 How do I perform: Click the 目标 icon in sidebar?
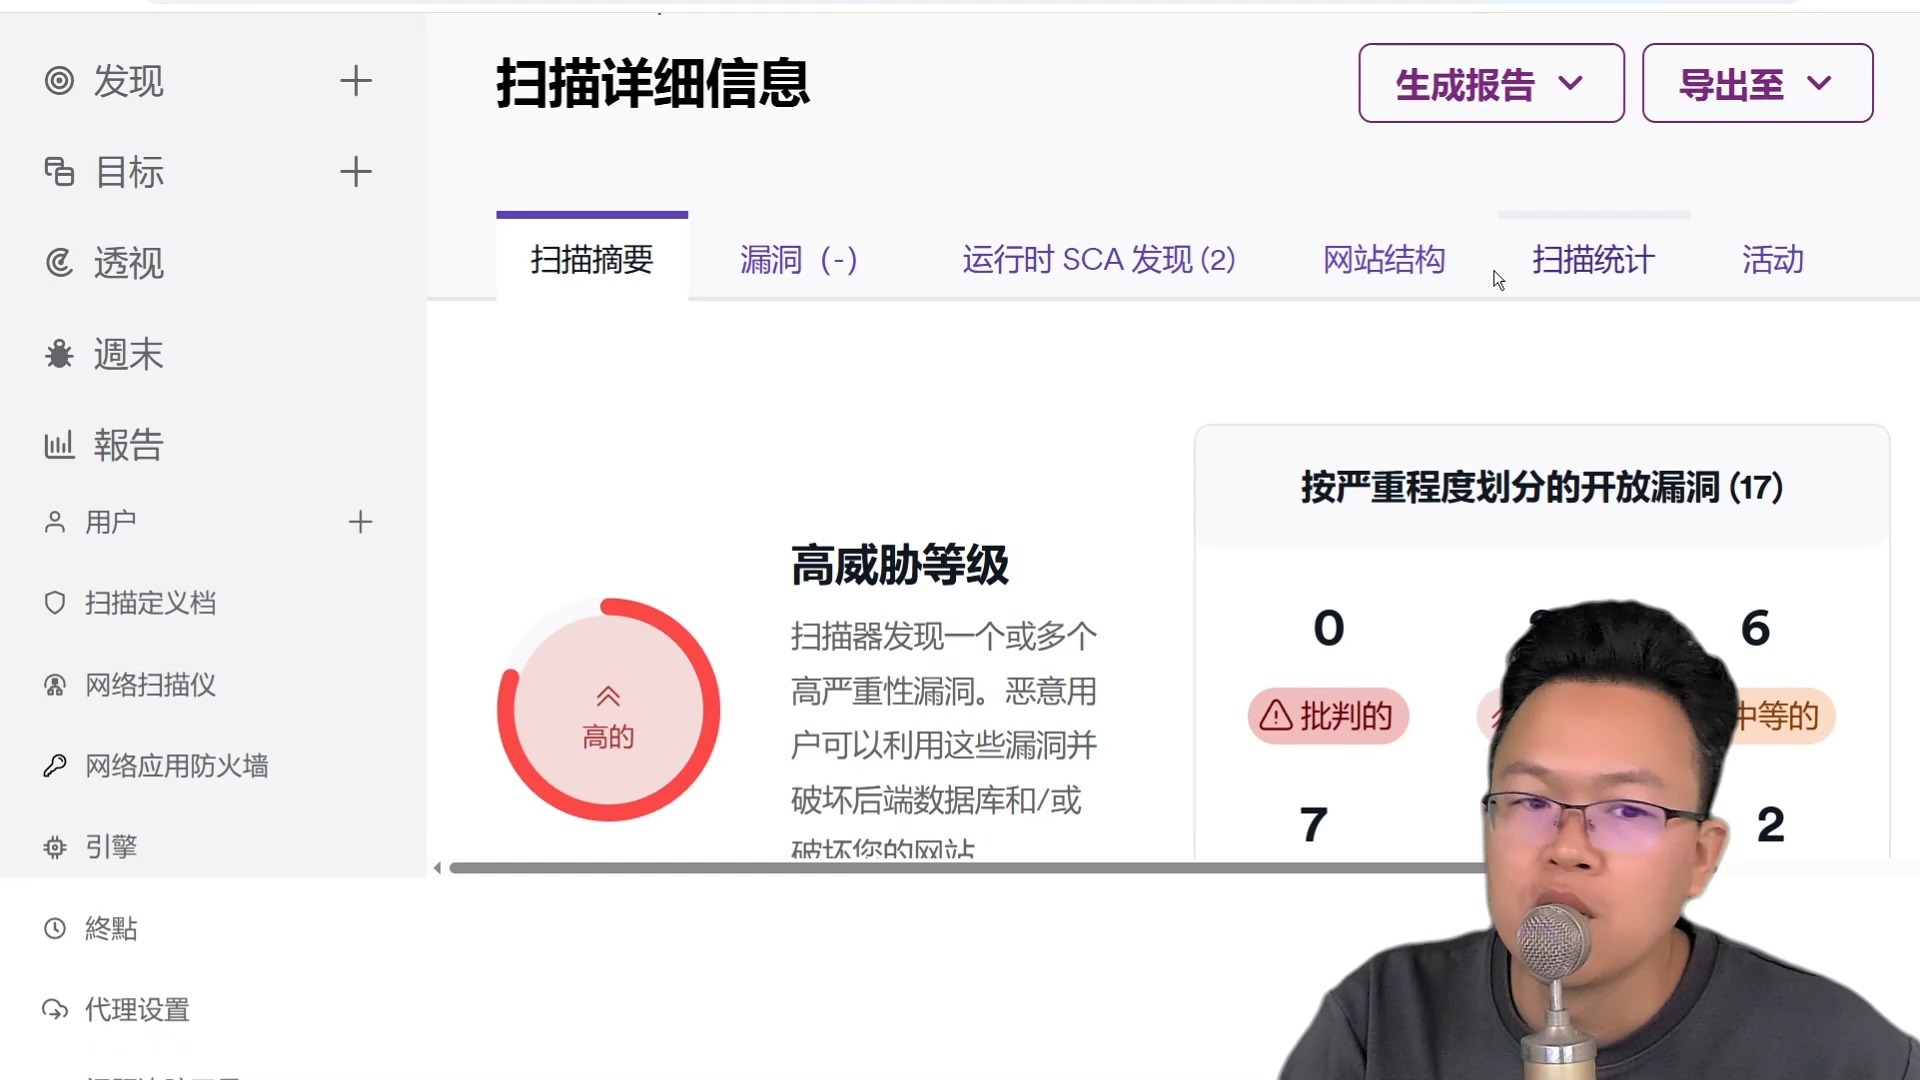pos(59,172)
